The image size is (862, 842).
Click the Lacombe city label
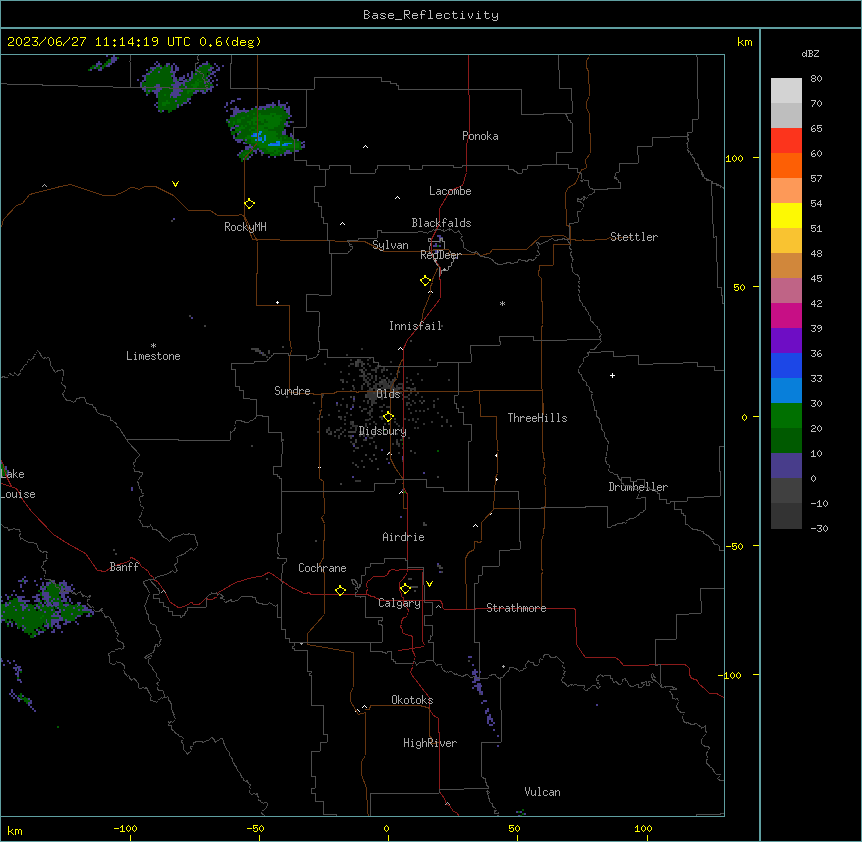(x=450, y=191)
